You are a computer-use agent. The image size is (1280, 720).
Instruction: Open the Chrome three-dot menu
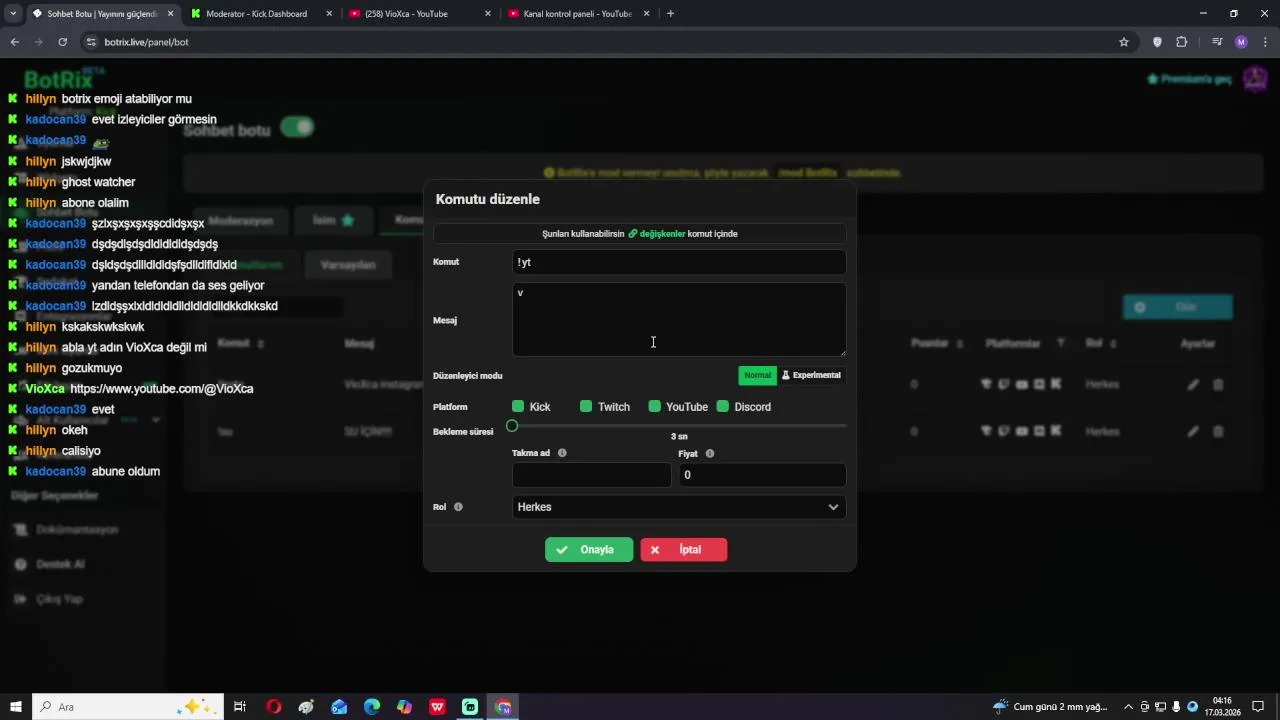[x=1265, y=42]
